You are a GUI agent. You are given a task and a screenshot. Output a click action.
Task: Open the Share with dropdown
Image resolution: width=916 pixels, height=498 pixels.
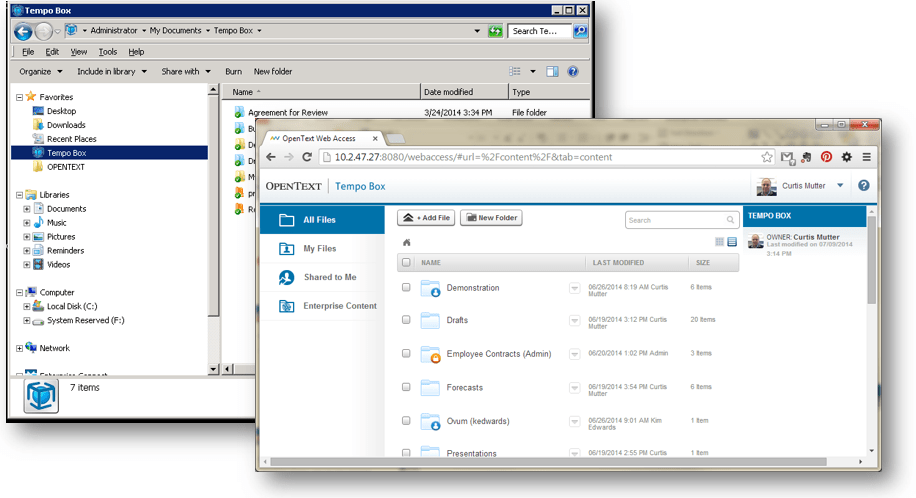(186, 71)
